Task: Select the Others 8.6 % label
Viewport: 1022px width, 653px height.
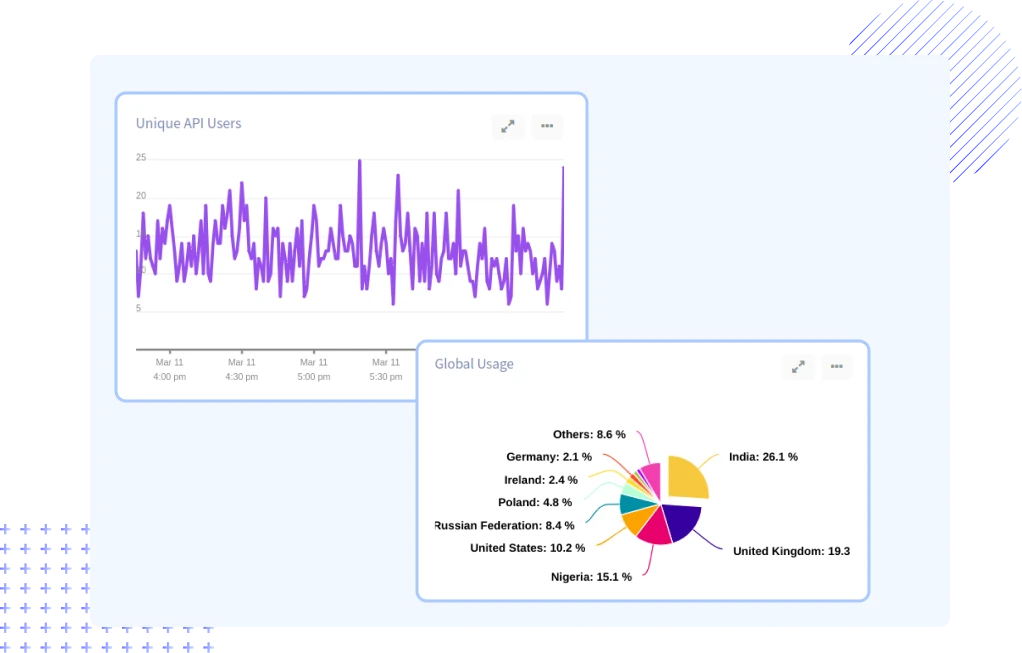Action: tap(589, 435)
